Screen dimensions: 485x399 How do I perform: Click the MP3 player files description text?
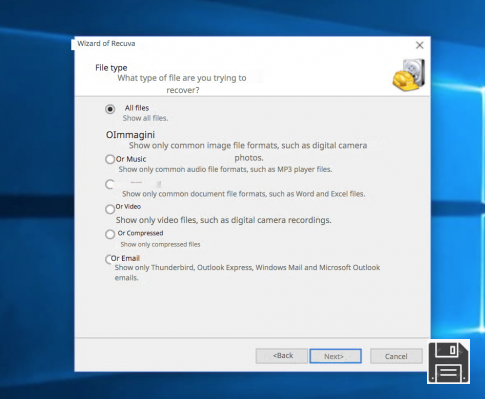pyautogui.click(x=225, y=169)
